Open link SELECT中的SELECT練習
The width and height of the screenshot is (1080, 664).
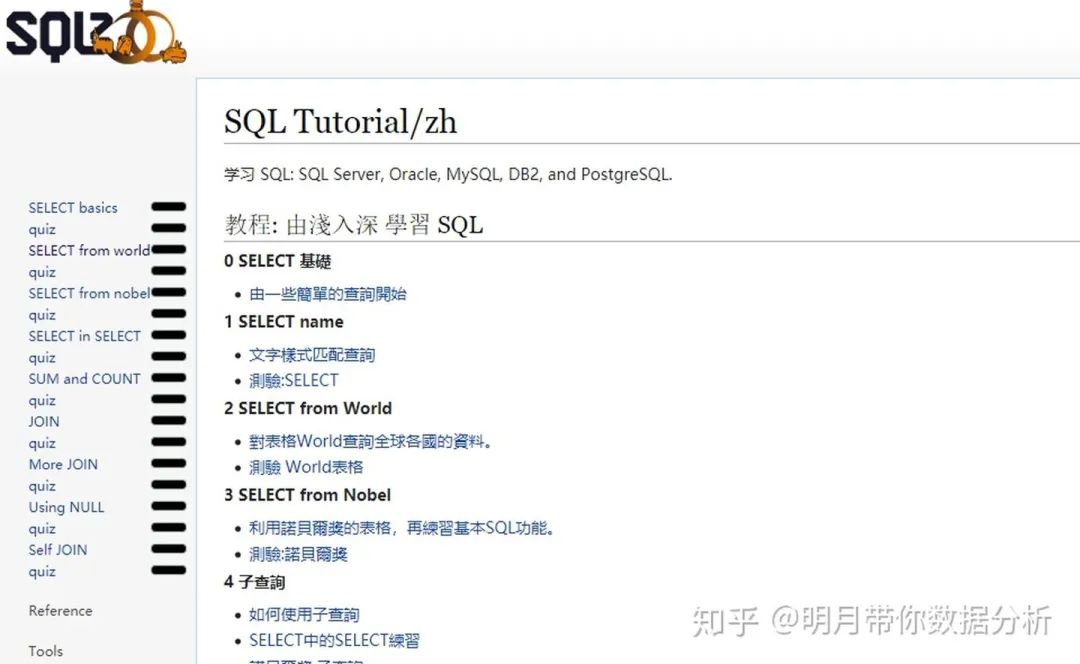(335, 640)
